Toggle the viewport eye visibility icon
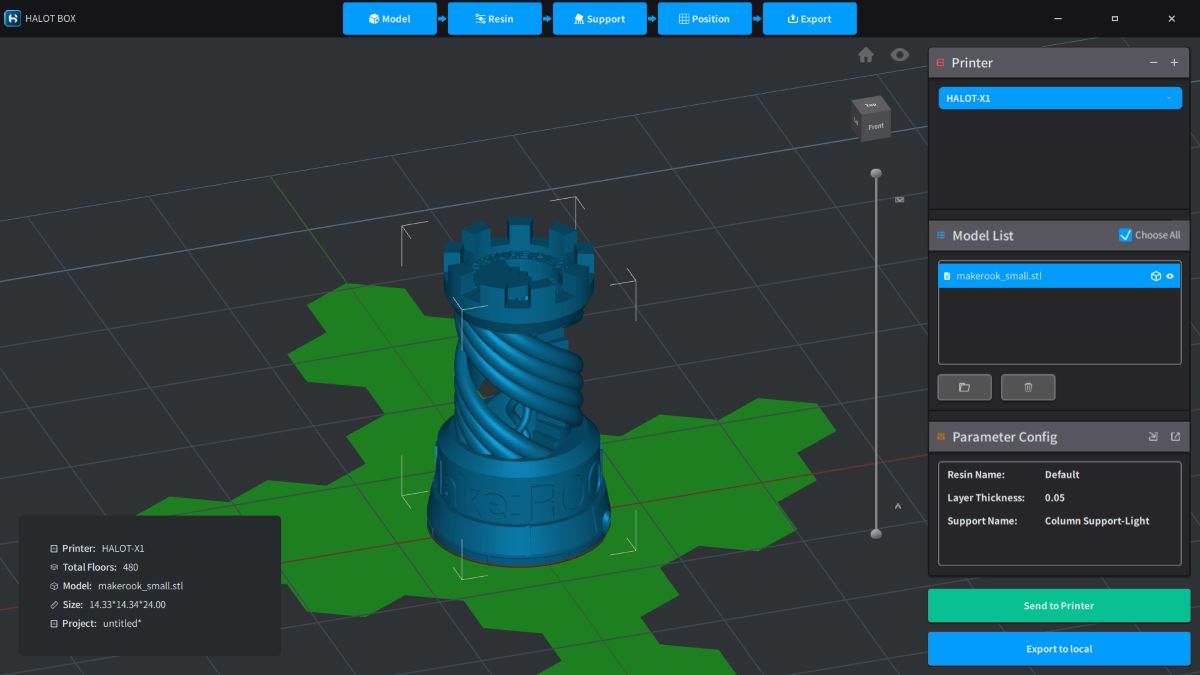1200x675 pixels. coord(900,55)
